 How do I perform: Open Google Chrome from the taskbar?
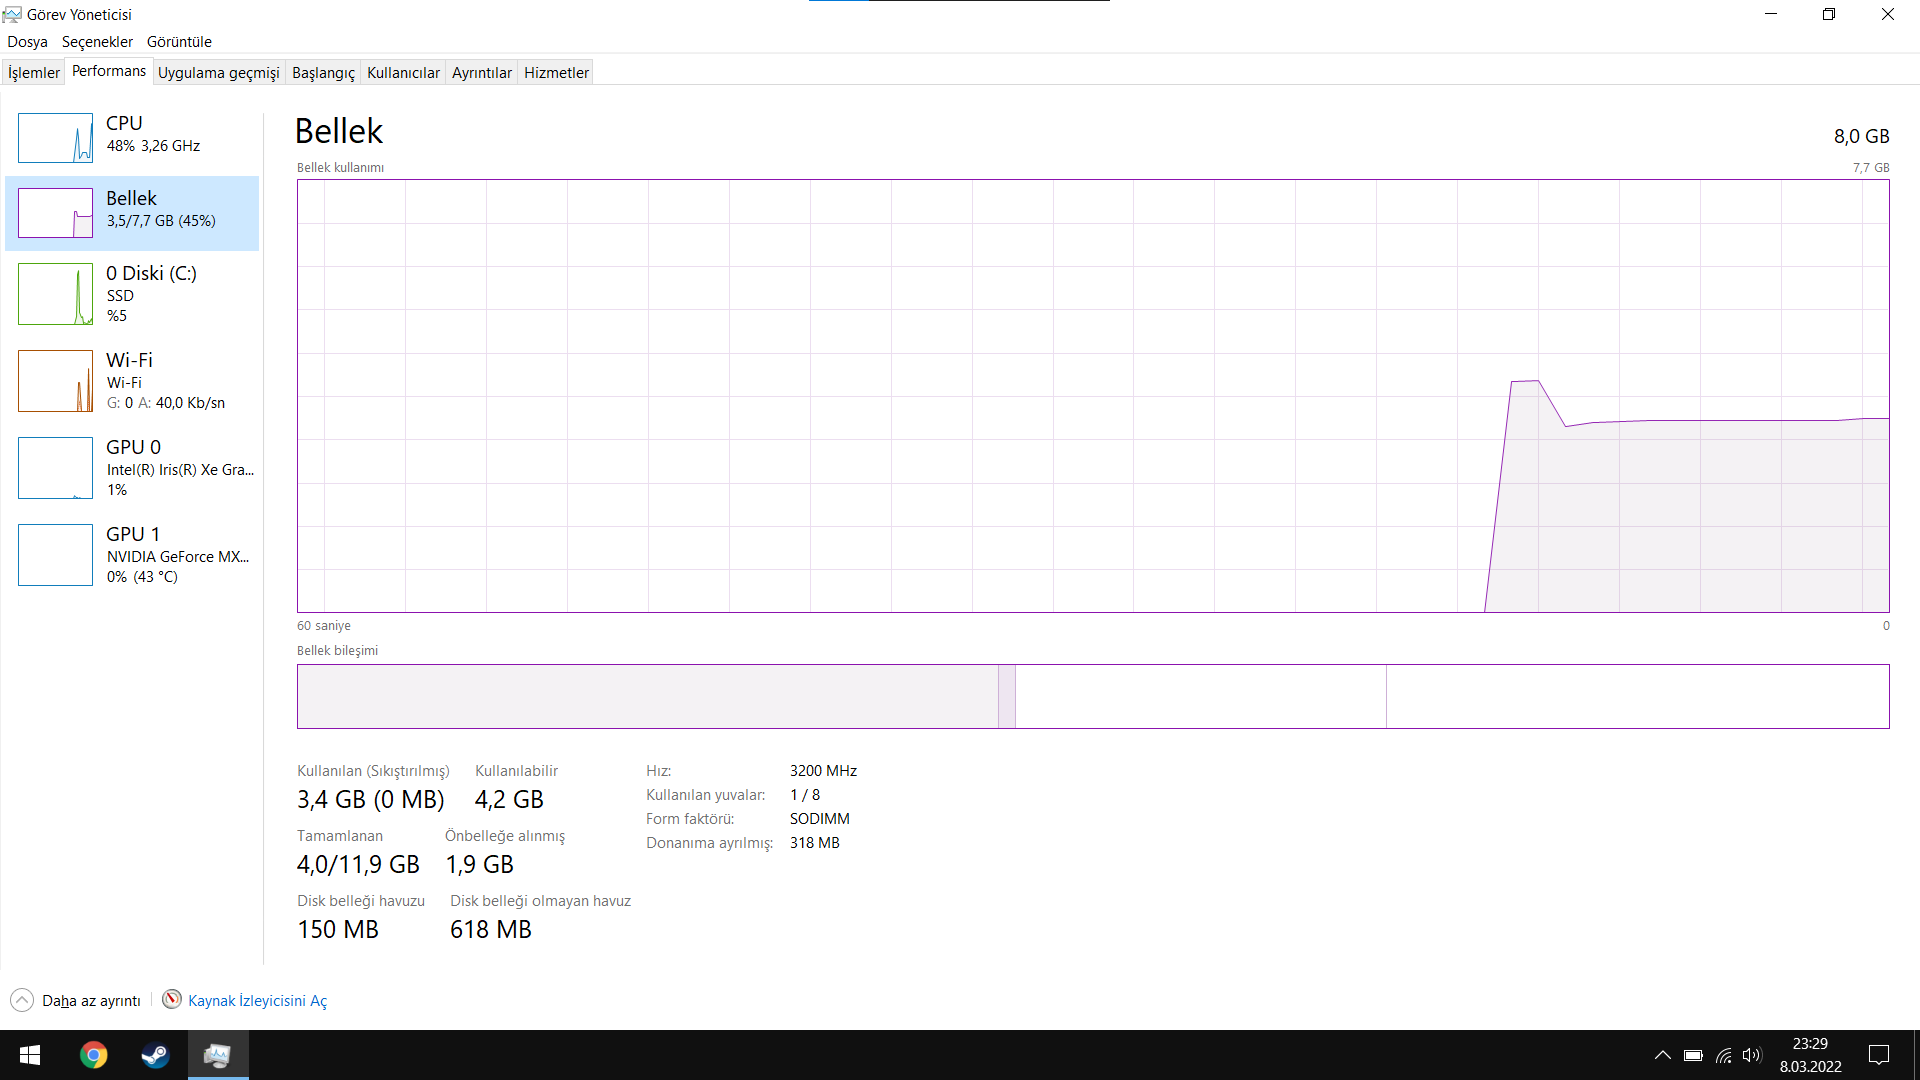94,1055
